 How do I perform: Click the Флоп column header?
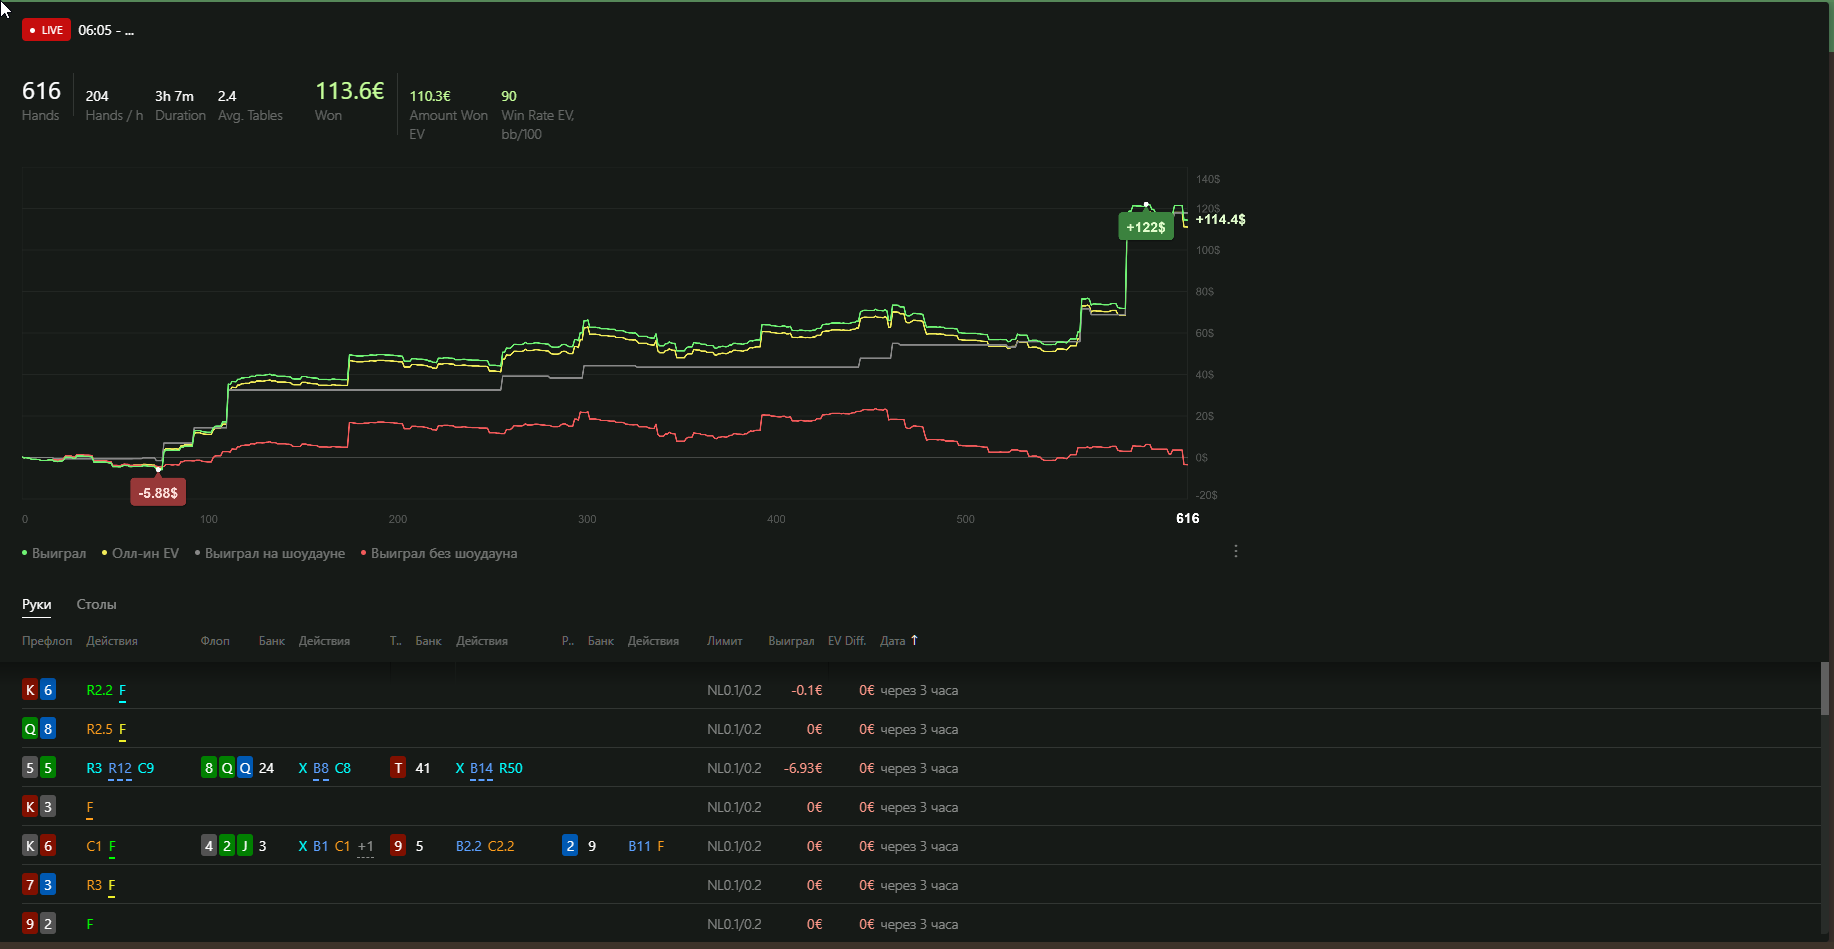[215, 641]
